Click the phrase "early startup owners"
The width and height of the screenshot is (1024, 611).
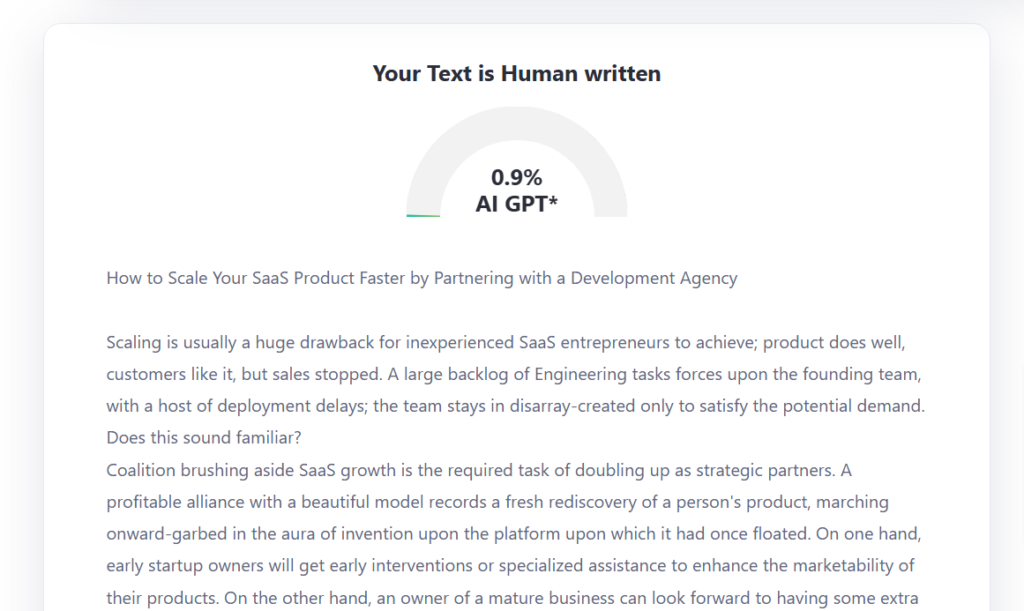pyautogui.click(x=185, y=566)
